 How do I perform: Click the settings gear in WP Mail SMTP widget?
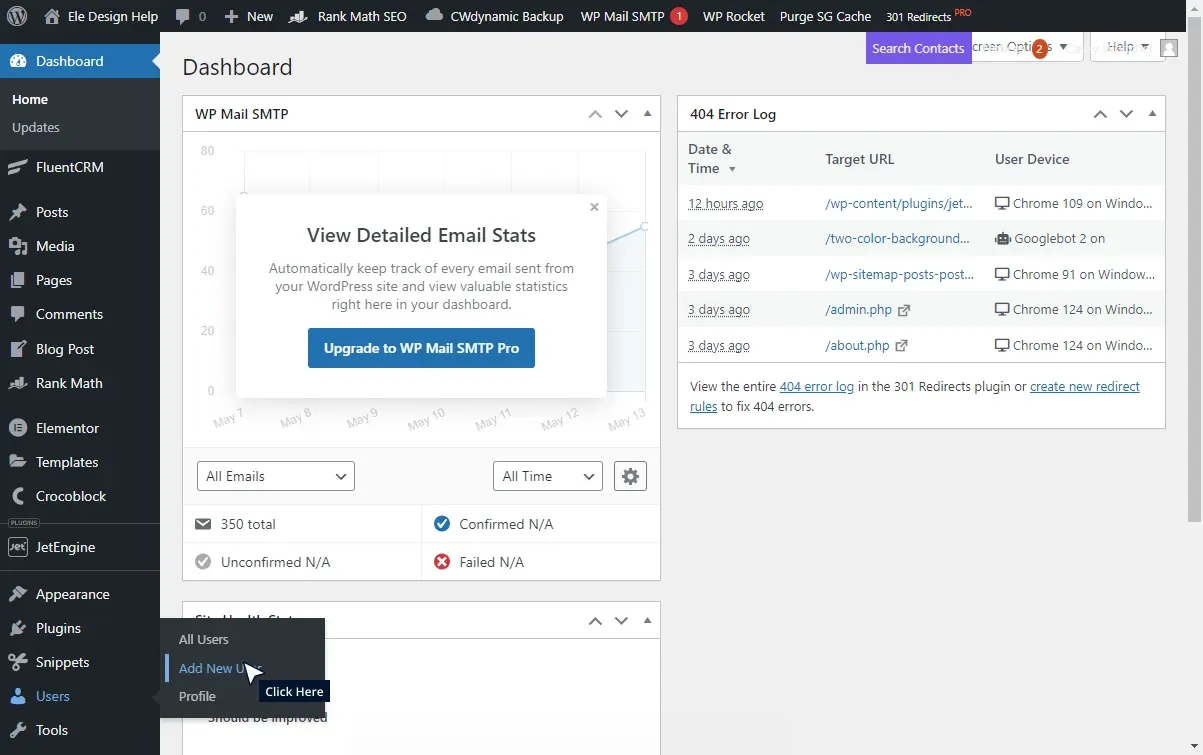coord(630,476)
